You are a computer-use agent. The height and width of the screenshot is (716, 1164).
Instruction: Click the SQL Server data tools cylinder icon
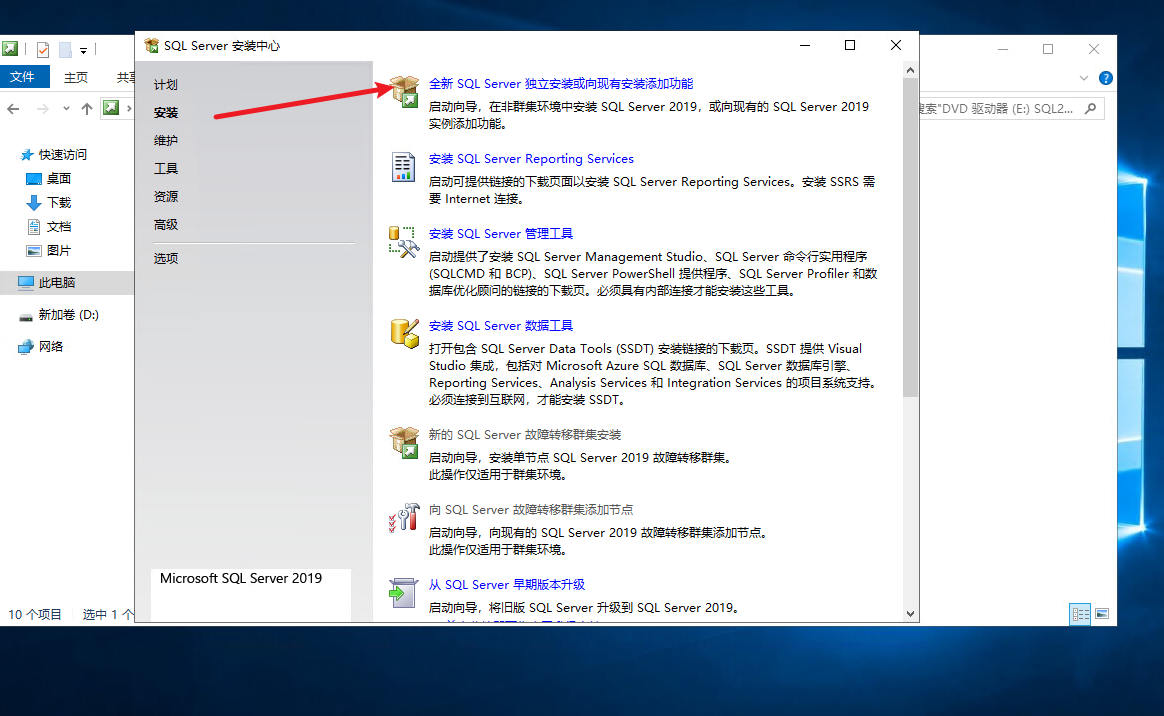(404, 334)
